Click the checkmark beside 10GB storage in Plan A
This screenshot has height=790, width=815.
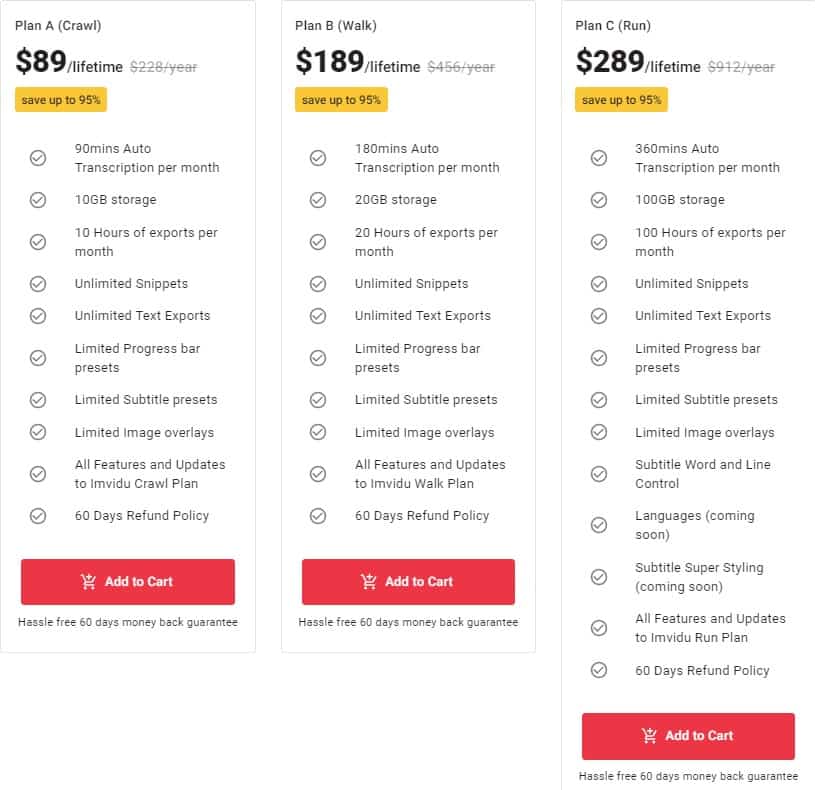[39, 200]
